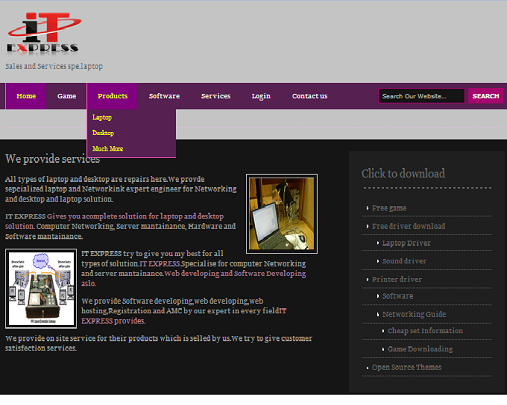Open the Game menu item

67,96
